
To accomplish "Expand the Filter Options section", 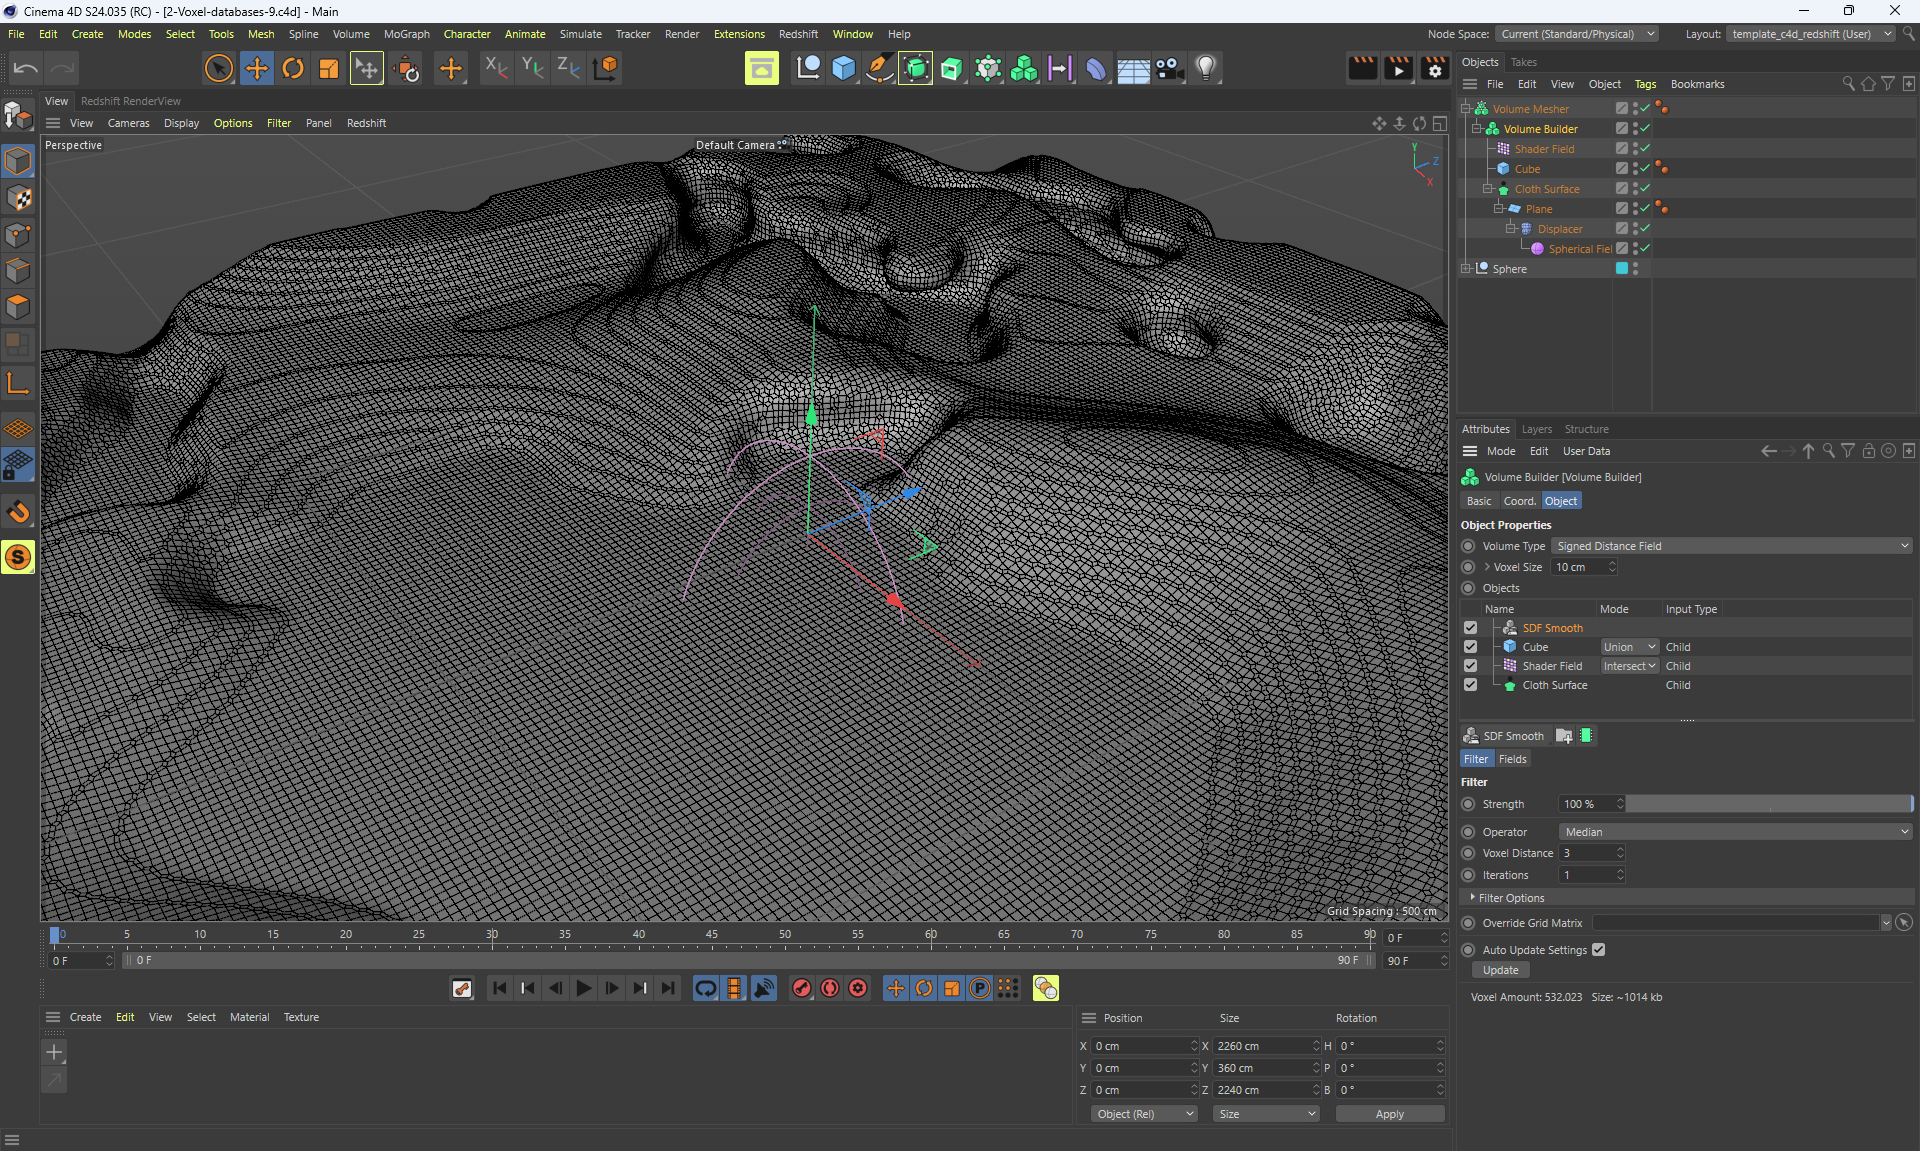I will [1510, 898].
